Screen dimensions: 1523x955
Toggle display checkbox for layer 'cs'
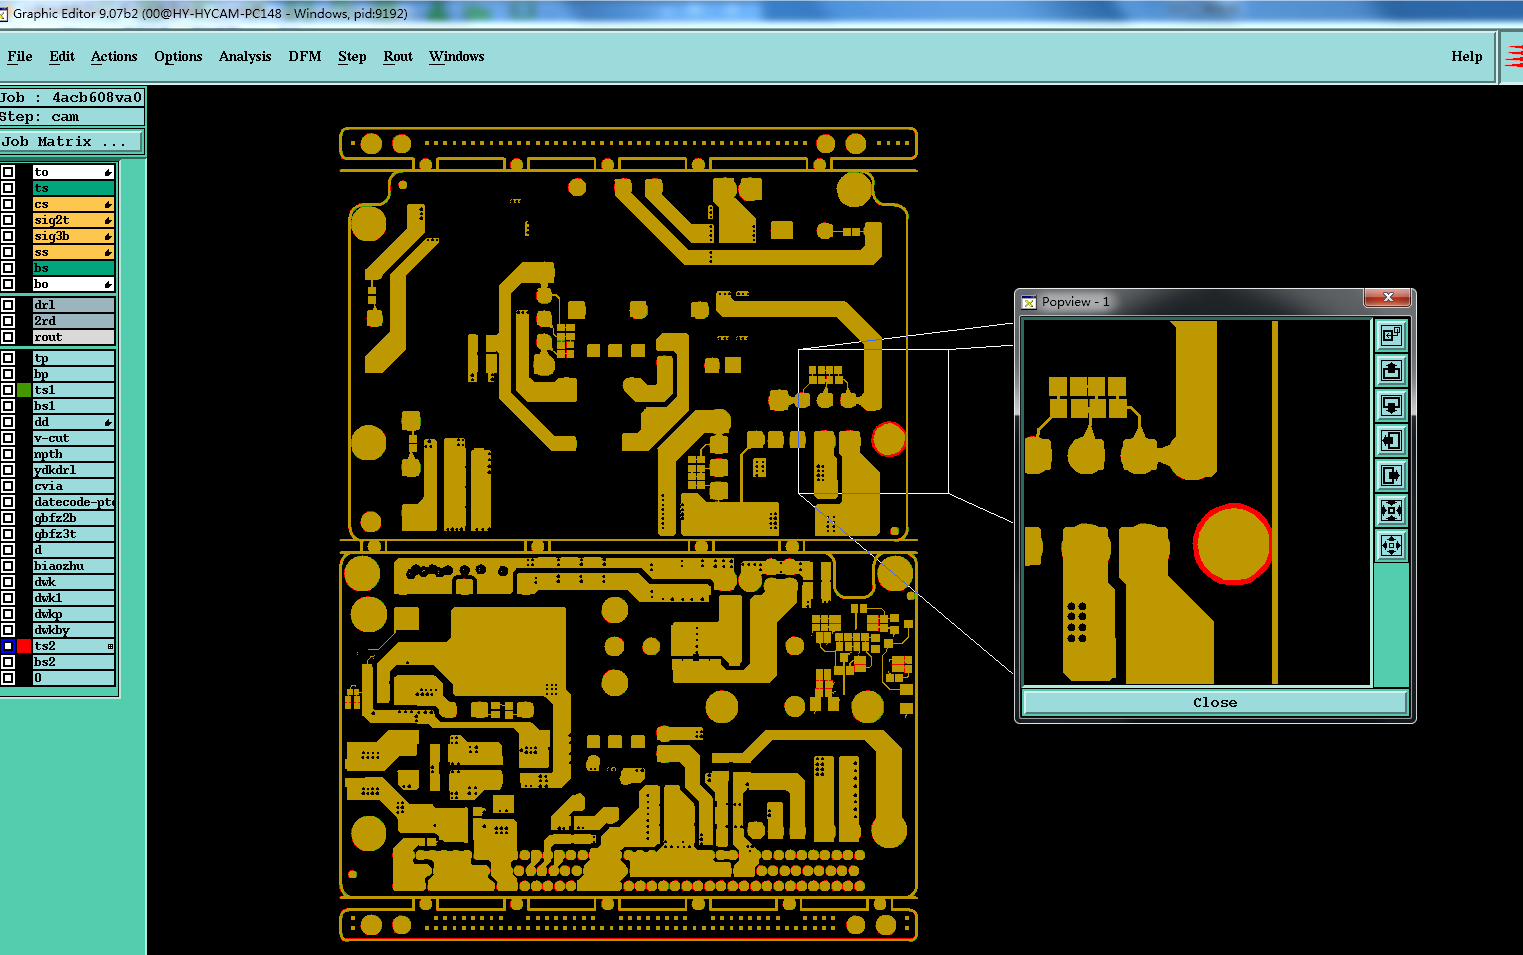8,205
